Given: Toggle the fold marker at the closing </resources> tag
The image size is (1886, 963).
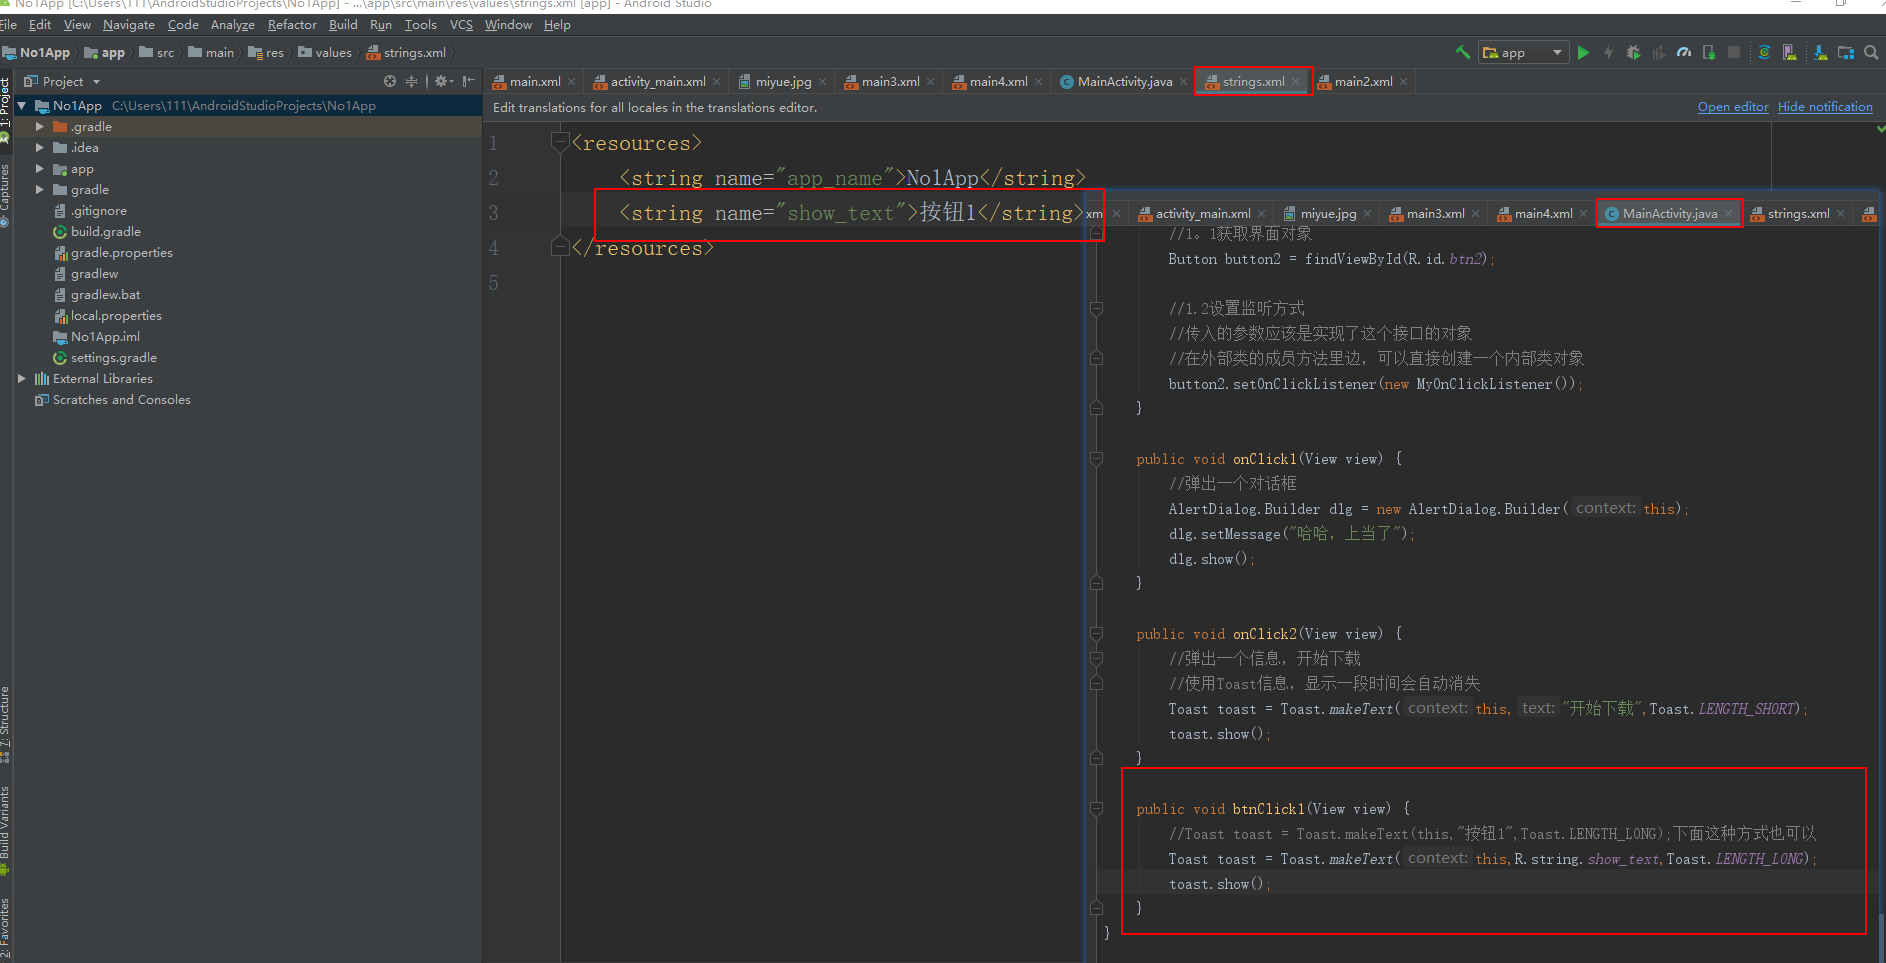Looking at the screenshot, I should click(x=560, y=248).
